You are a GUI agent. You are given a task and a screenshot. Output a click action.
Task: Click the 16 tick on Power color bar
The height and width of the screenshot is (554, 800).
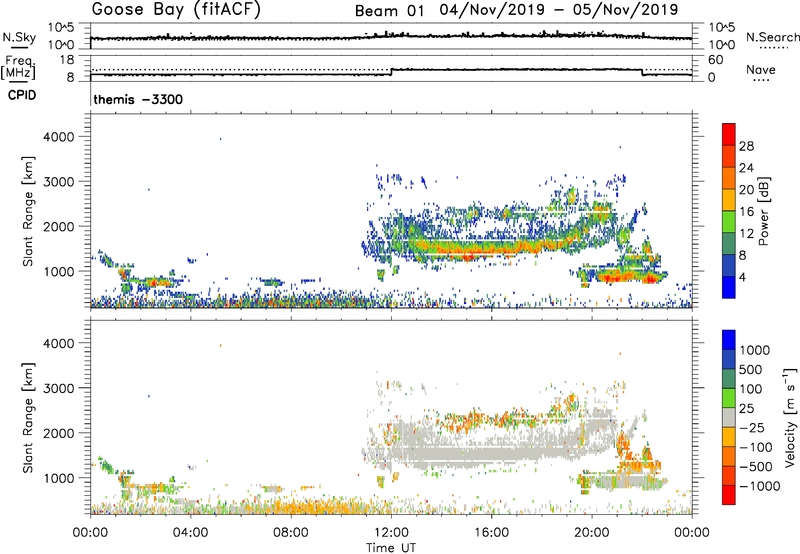(746, 212)
